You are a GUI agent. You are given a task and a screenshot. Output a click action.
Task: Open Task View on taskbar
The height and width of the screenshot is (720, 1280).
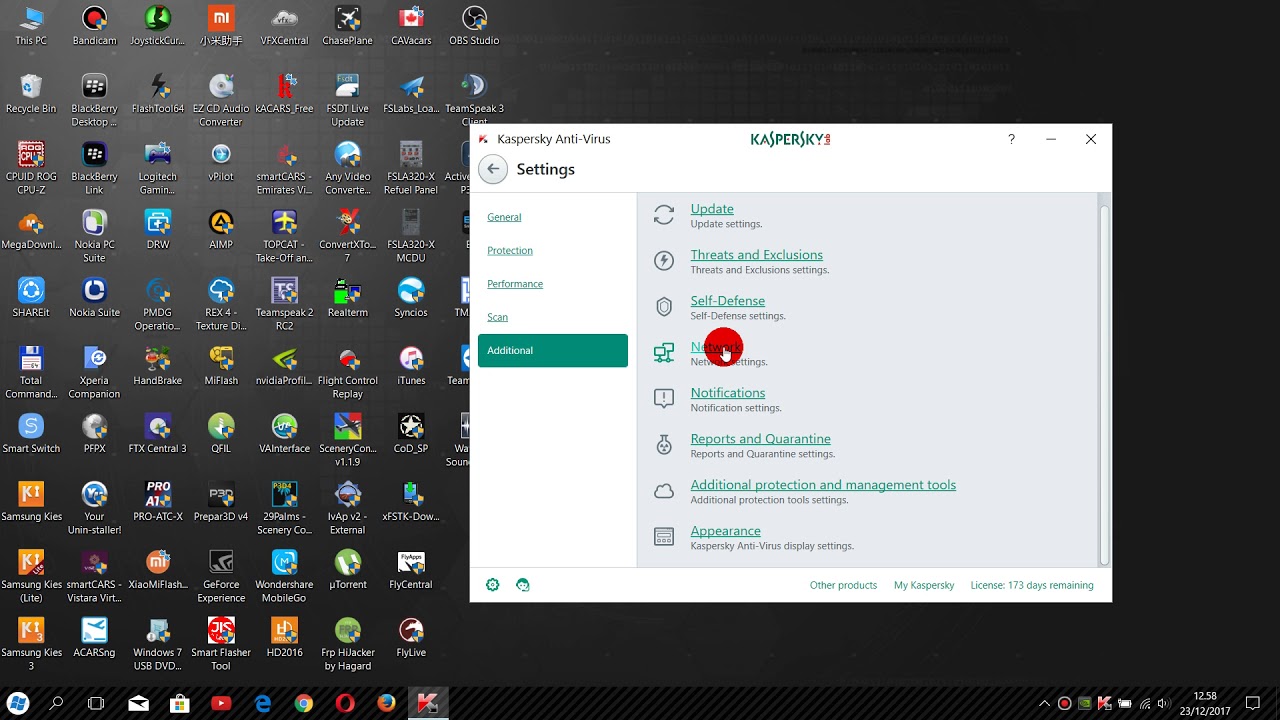tap(96, 704)
